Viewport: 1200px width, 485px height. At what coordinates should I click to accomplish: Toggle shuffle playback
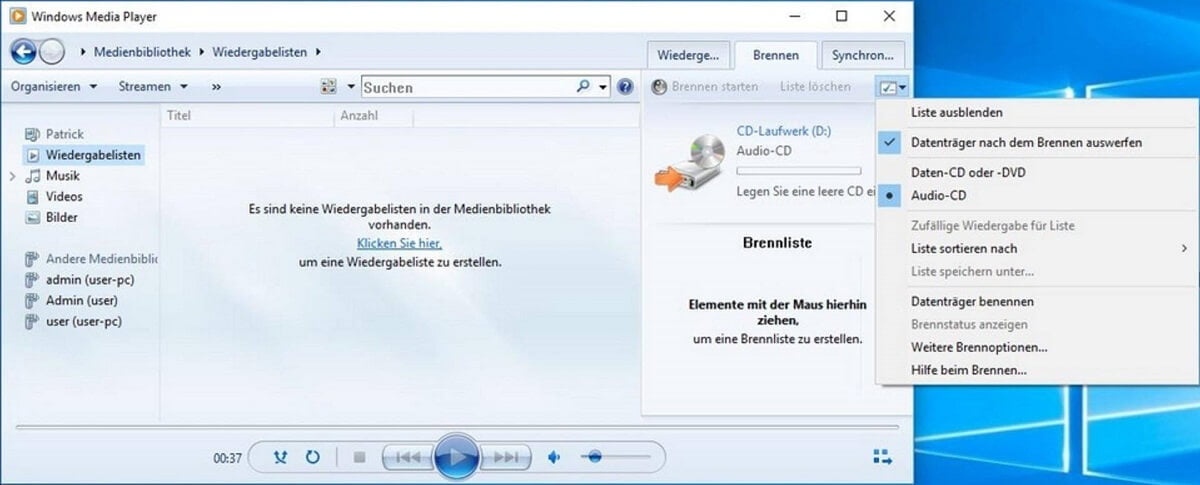(x=281, y=457)
